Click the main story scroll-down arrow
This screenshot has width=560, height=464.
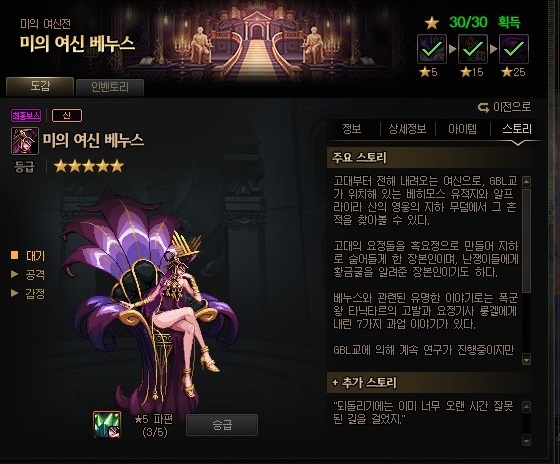click(x=526, y=359)
